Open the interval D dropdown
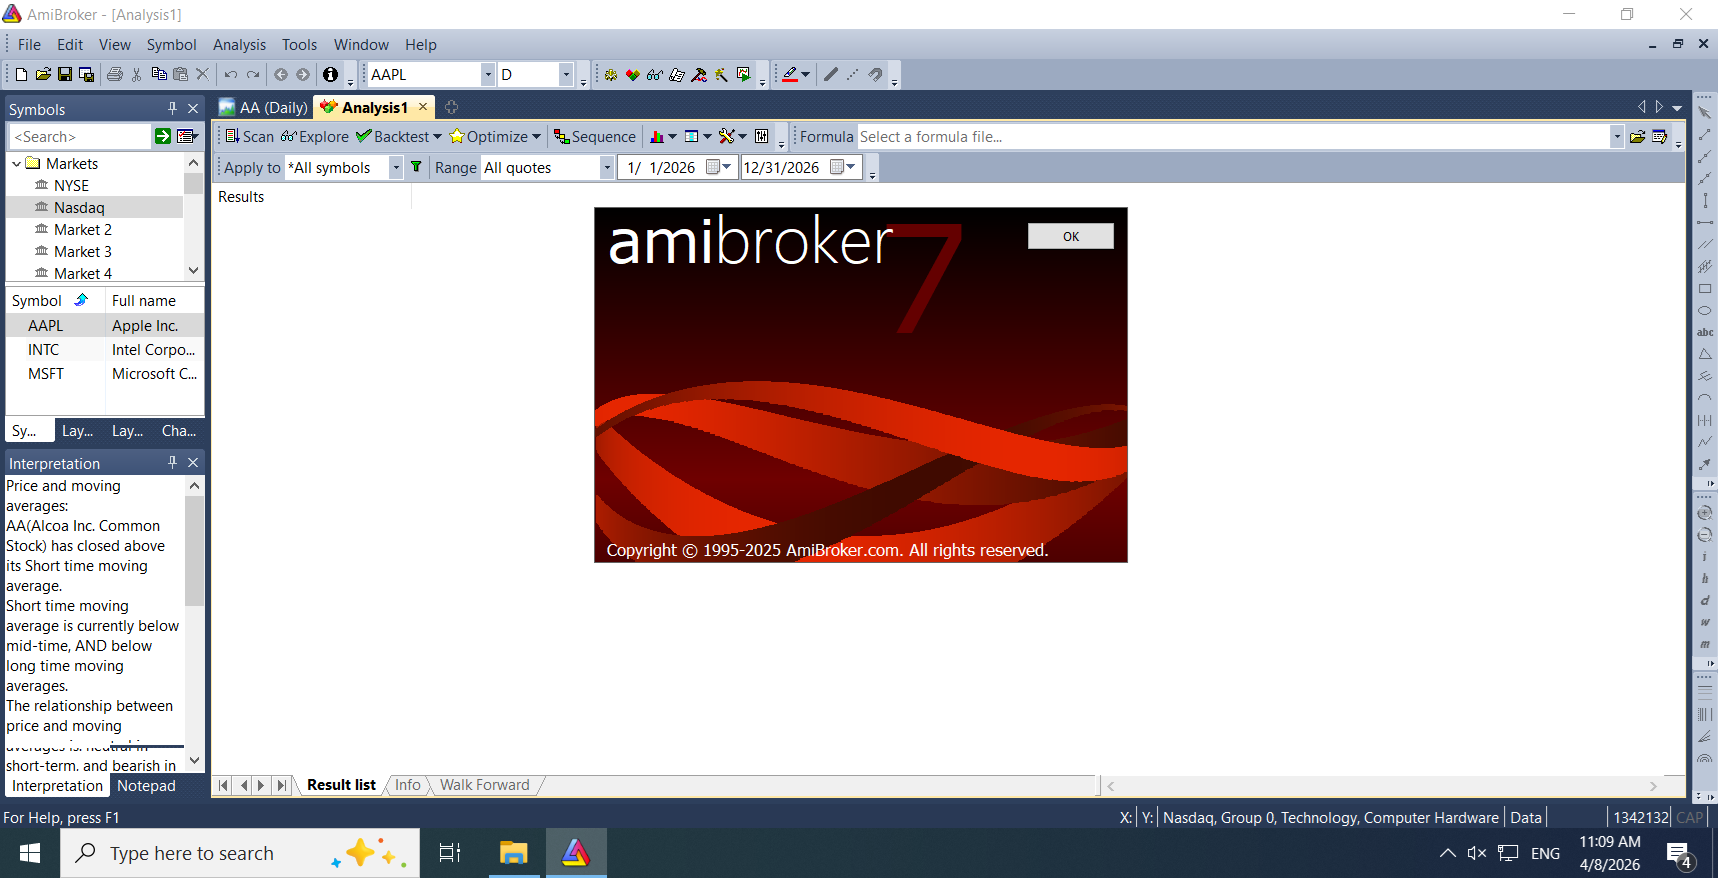The image size is (1718, 878). (x=566, y=74)
